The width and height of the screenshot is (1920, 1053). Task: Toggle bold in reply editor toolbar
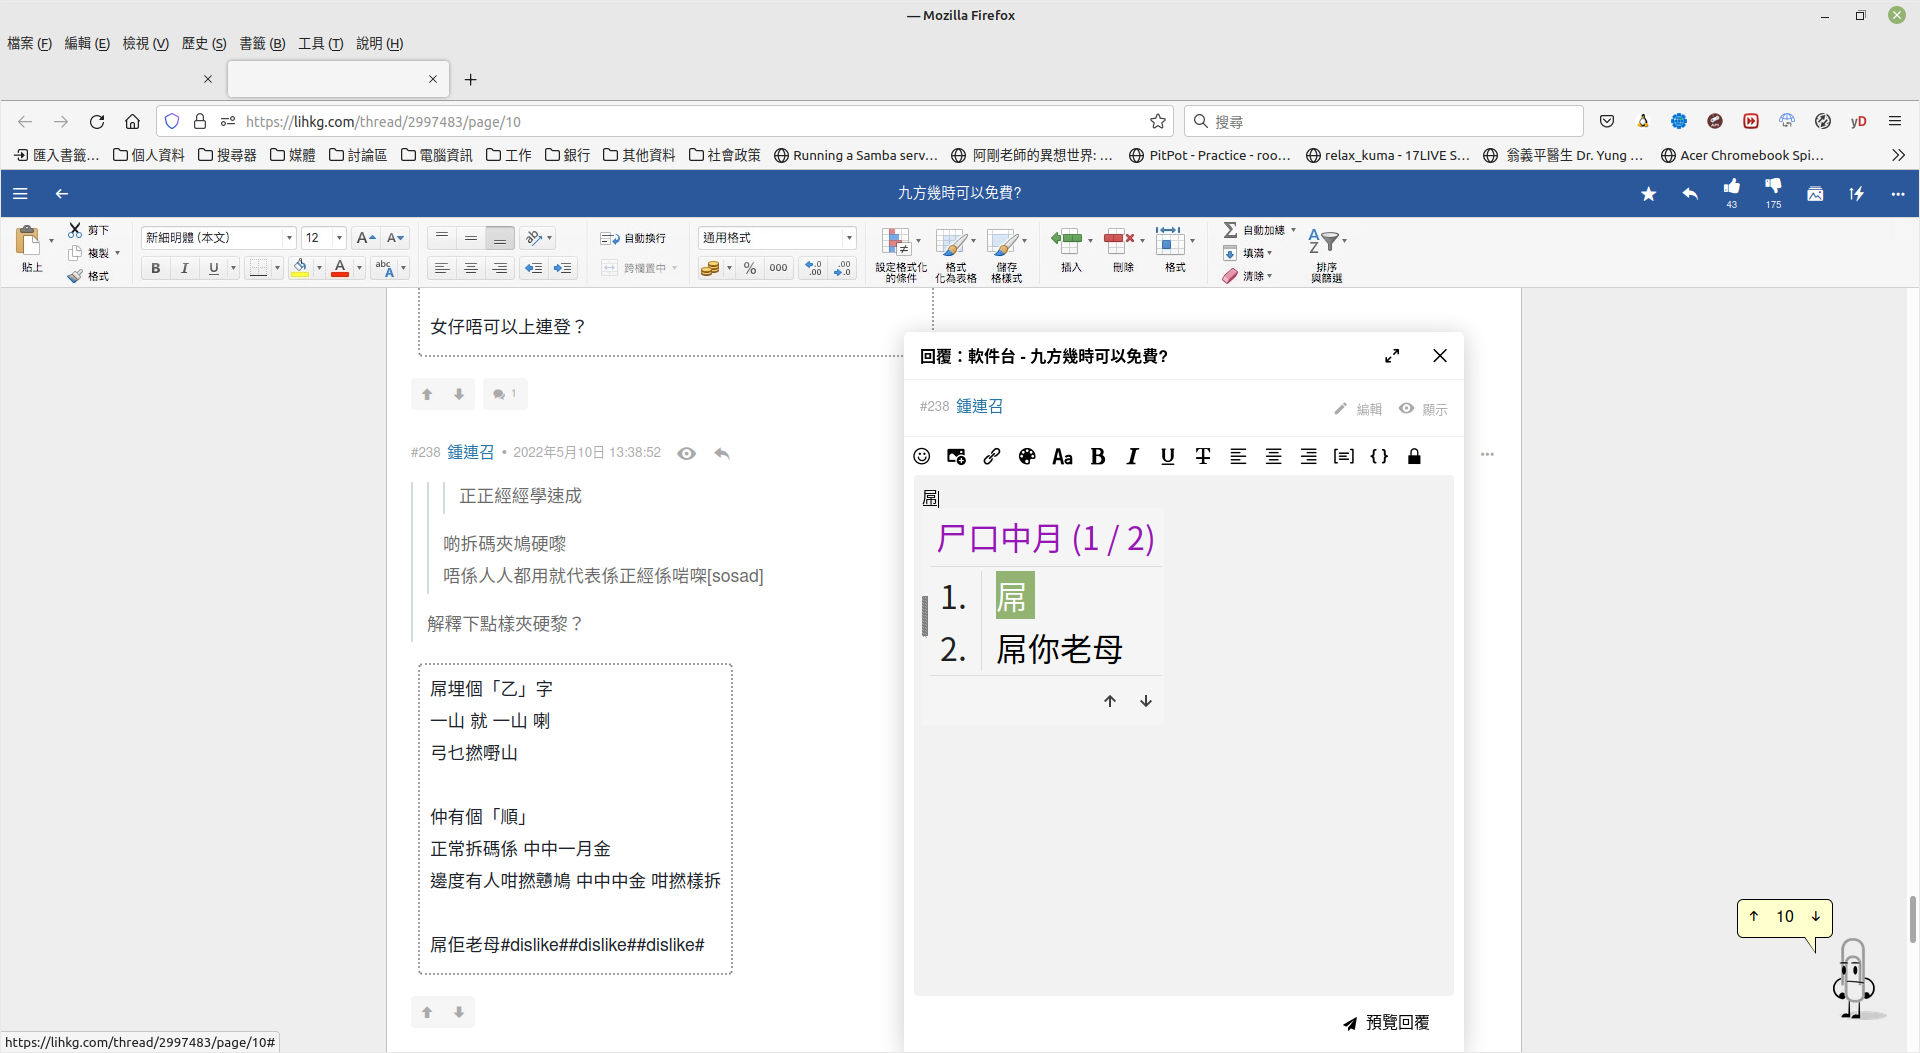(x=1098, y=456)
